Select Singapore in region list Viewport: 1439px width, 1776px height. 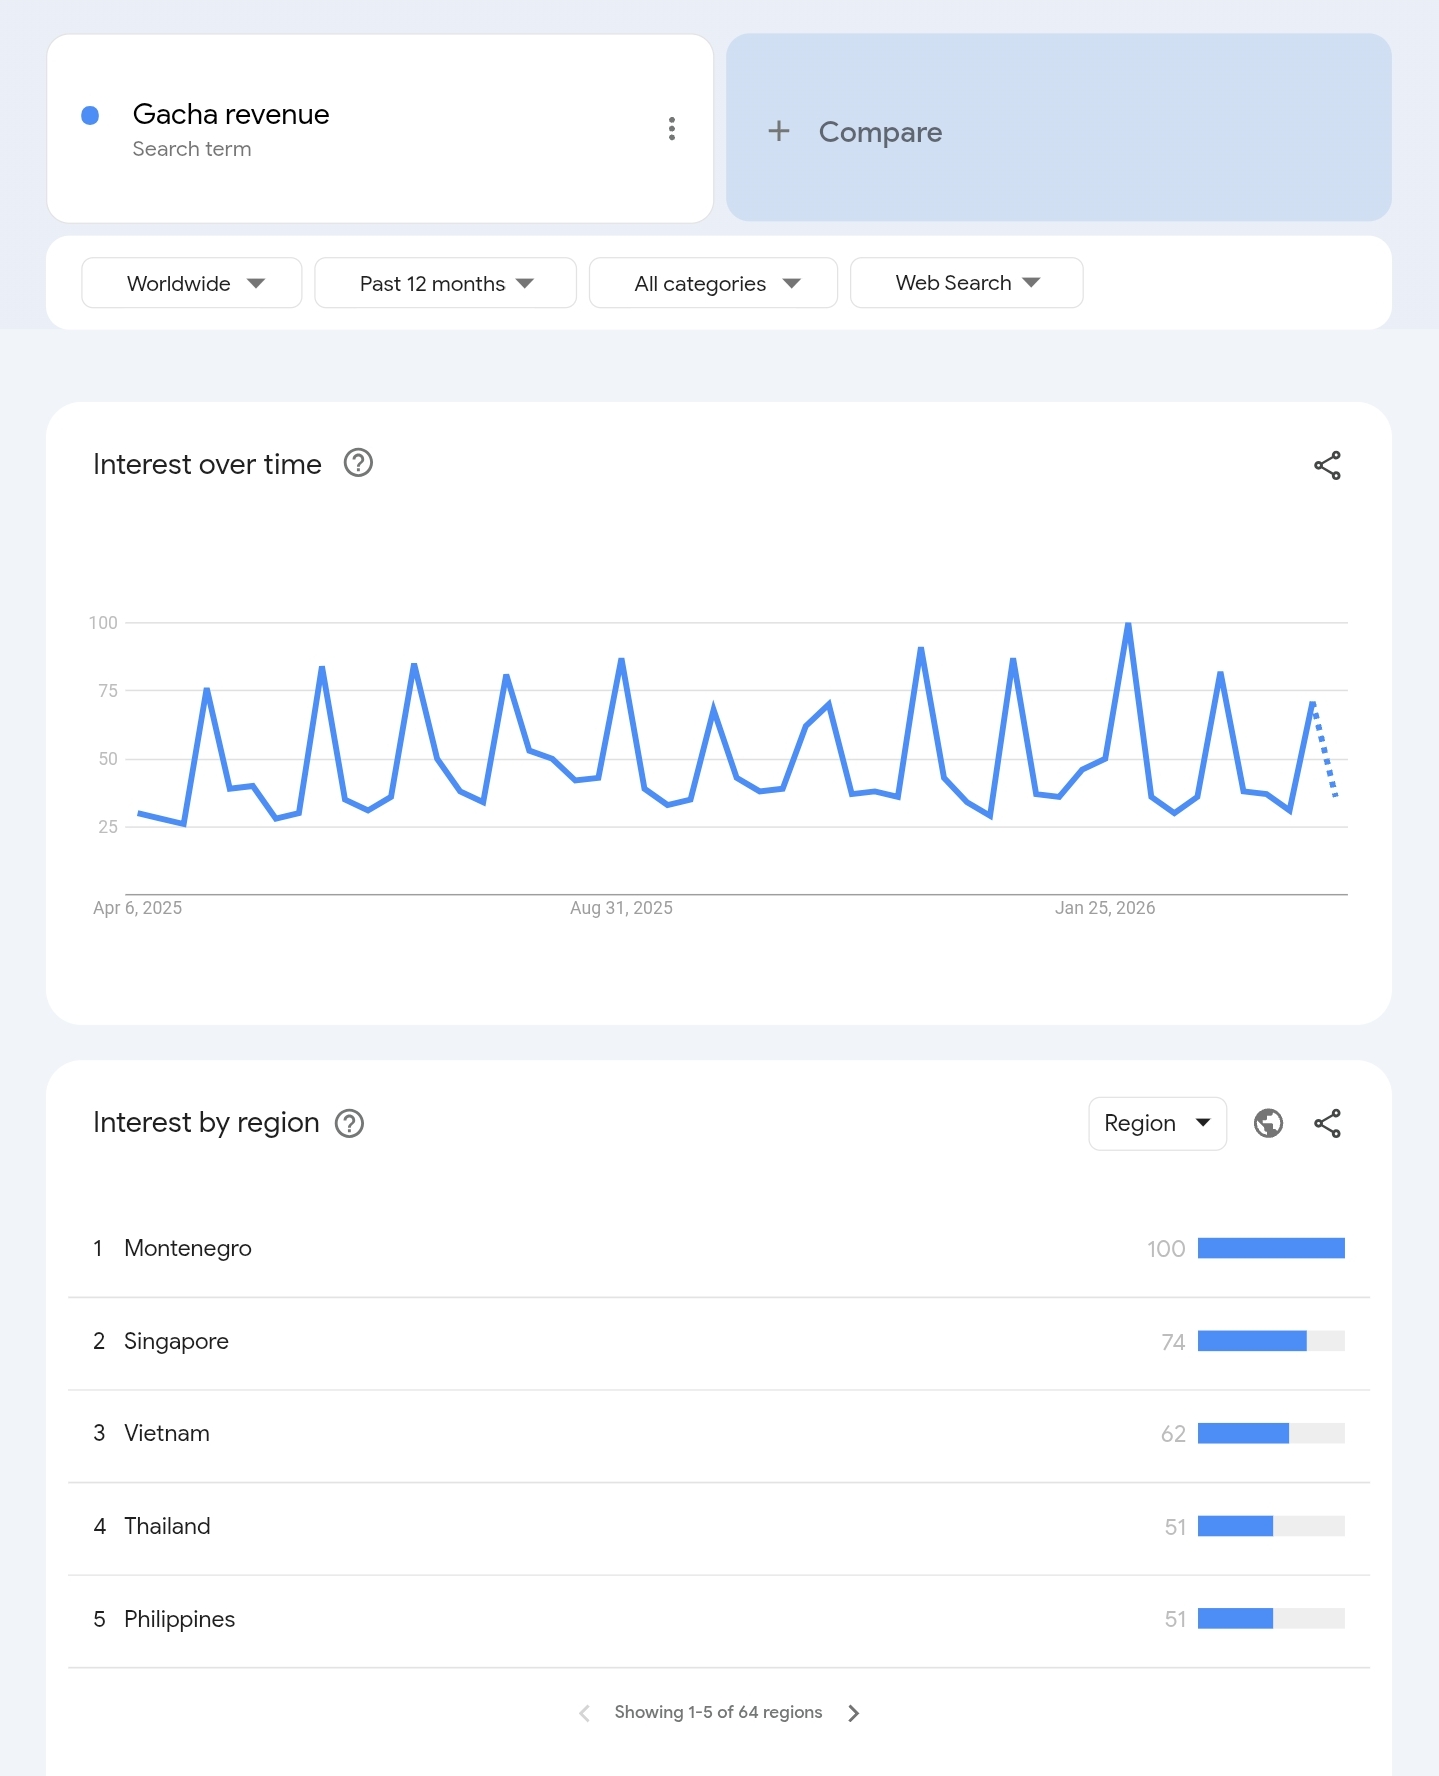pyautogui.click(x=719, y=1342)
